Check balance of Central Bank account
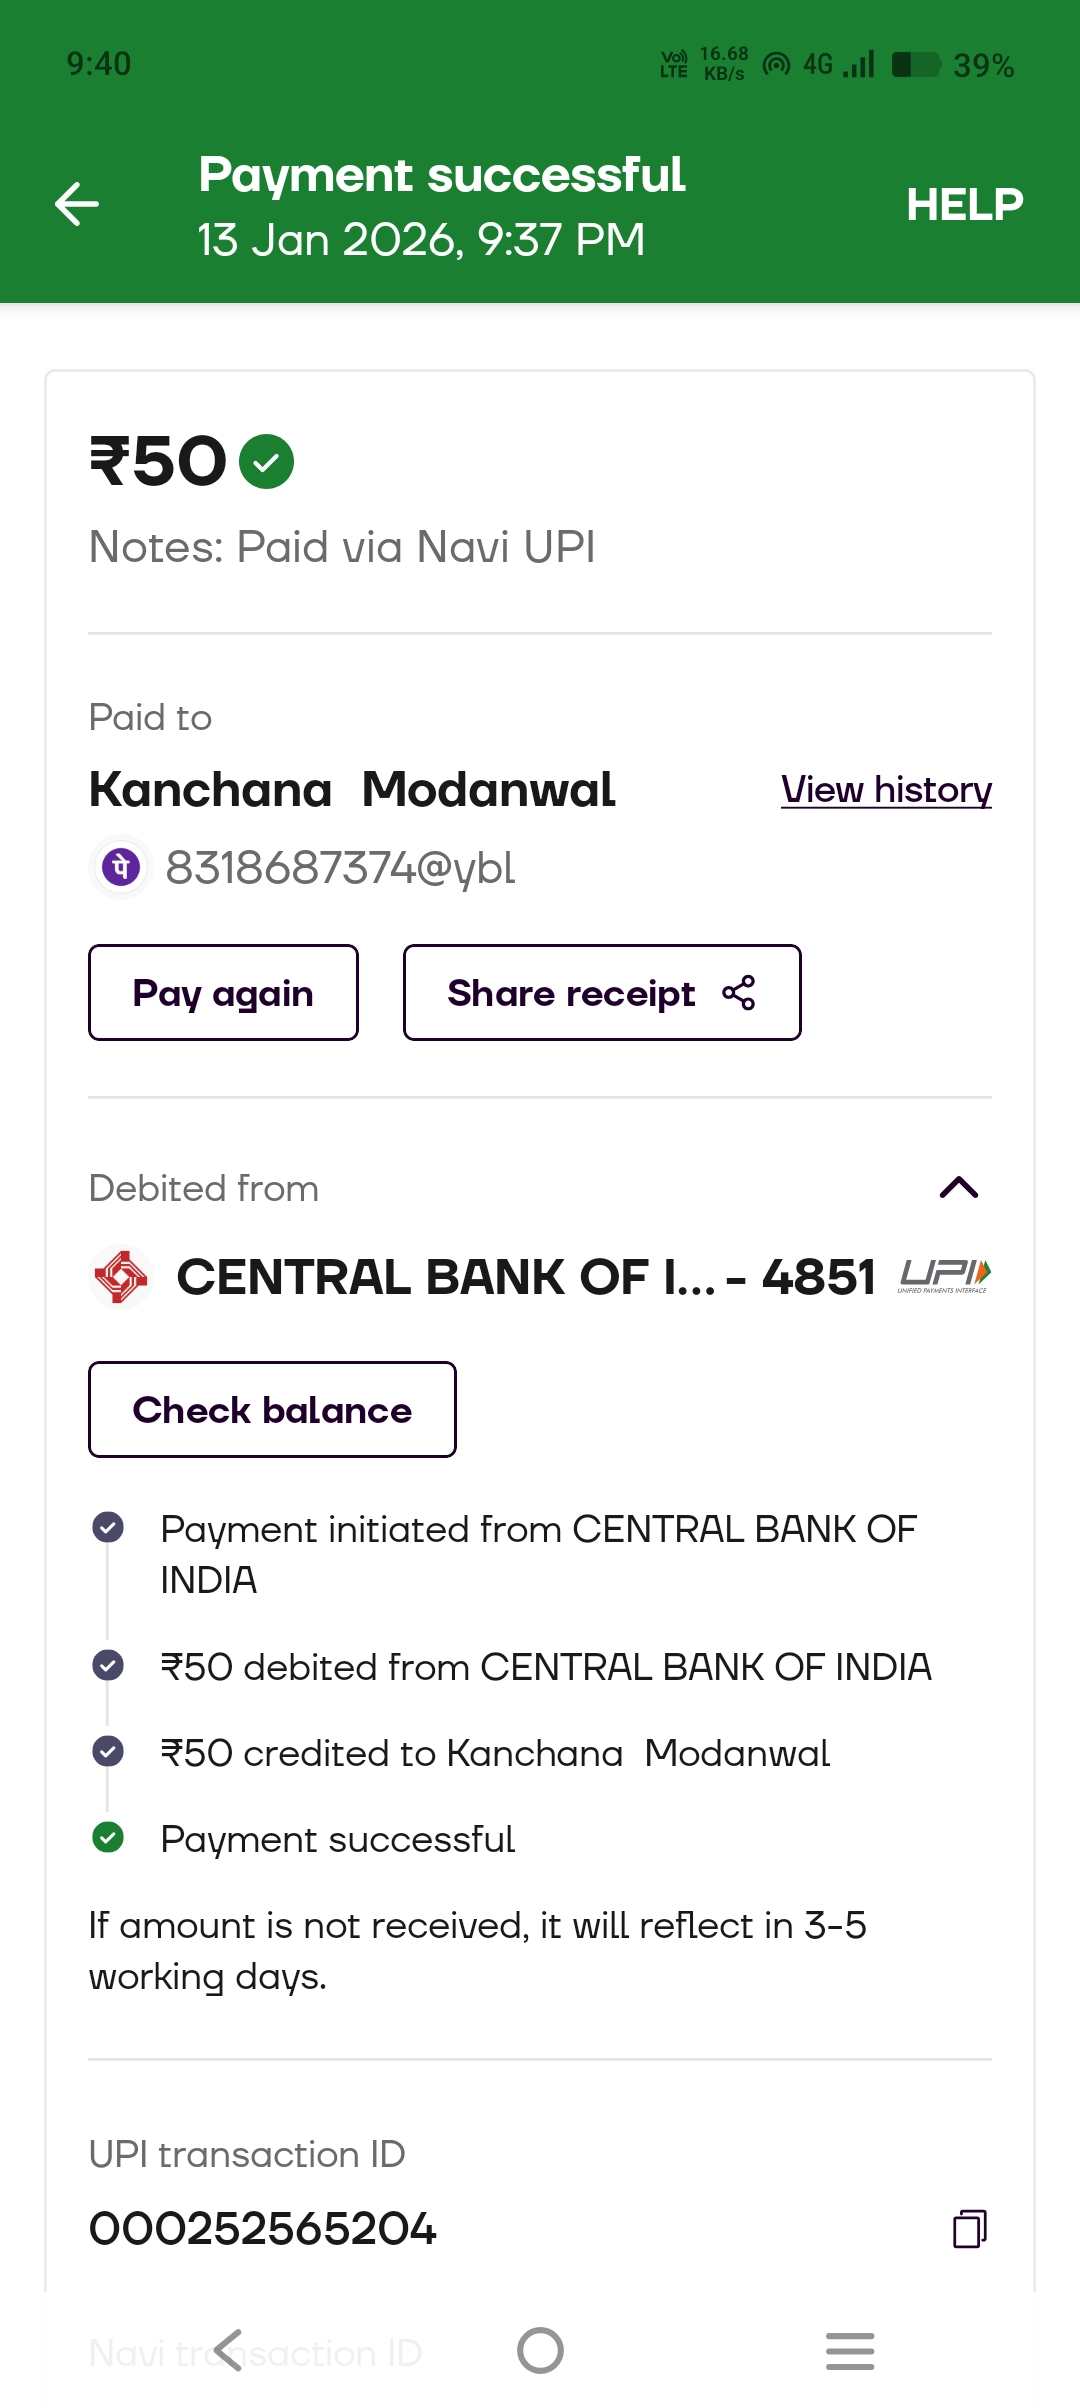1080x2408 pixels. click(x=272, y=1410)
